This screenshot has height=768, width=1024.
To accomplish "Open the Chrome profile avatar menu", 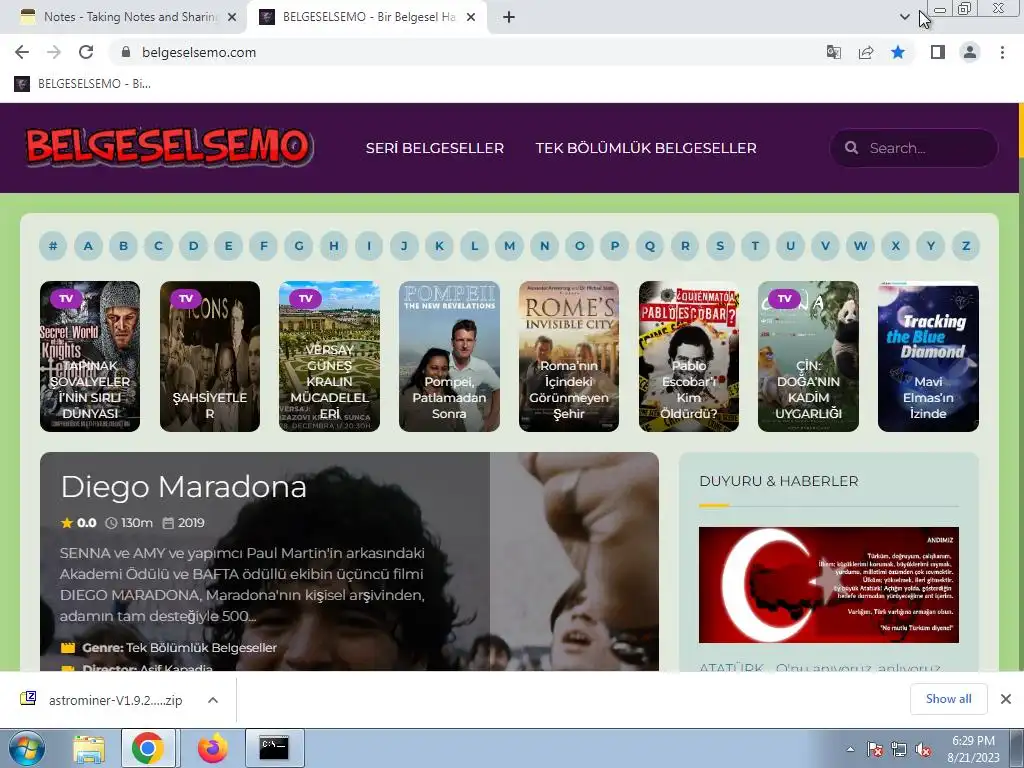I will point(970,52).
